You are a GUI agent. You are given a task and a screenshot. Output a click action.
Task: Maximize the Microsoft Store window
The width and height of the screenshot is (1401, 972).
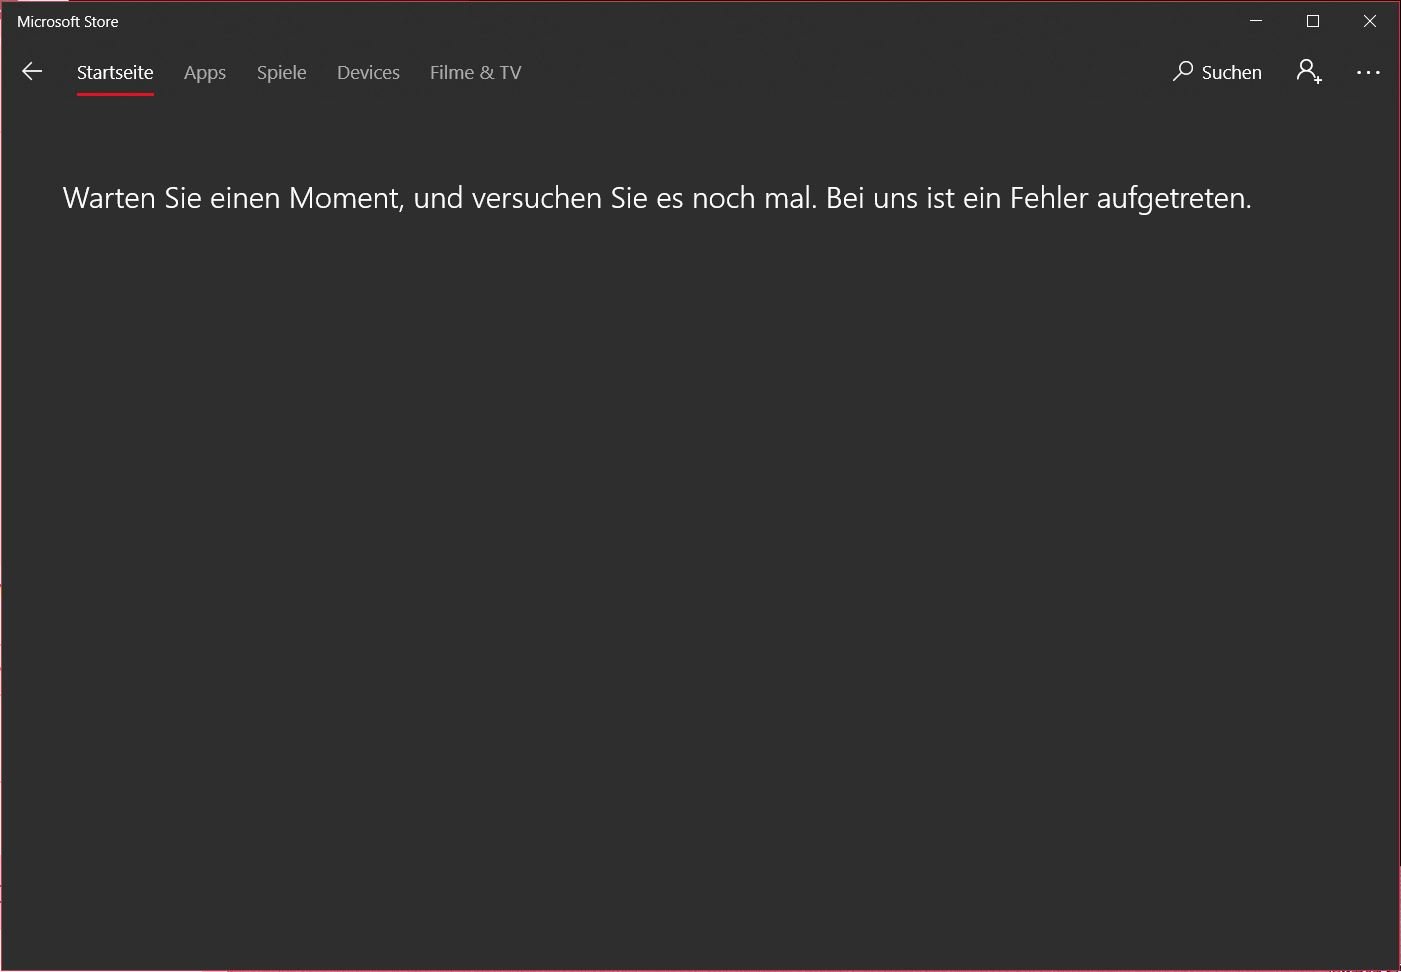click(1313, 21)
